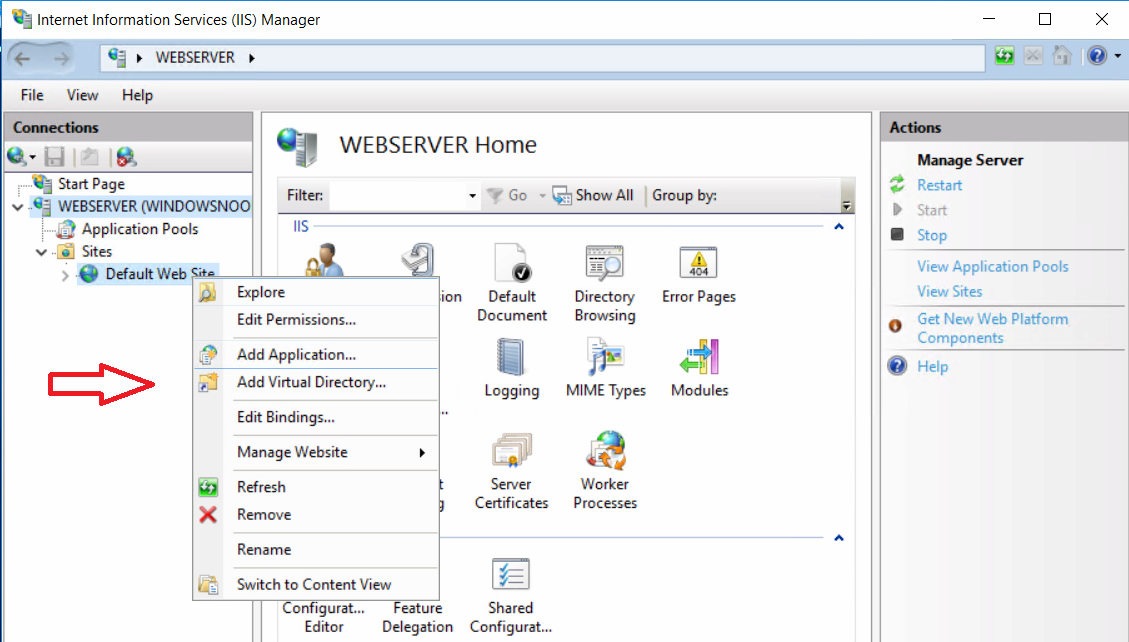Open the Authentication feature icon with padlock

(x=323, y=260)
